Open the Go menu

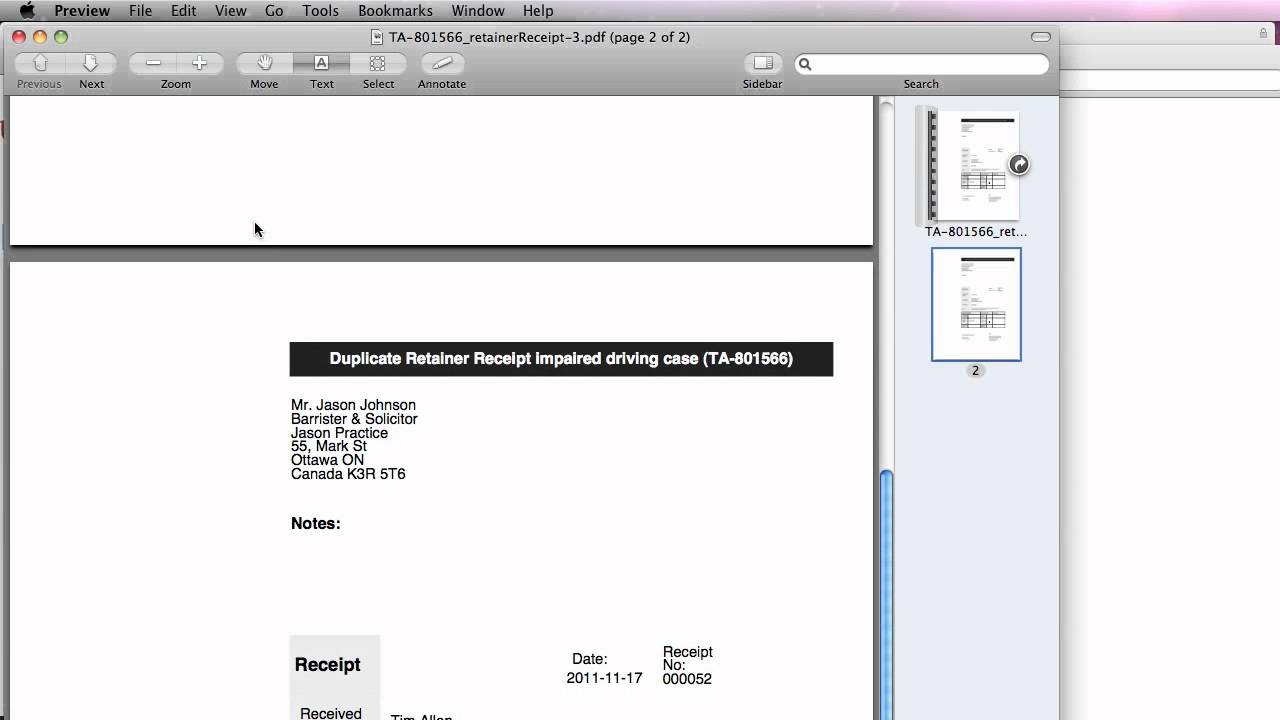(274, 11)
